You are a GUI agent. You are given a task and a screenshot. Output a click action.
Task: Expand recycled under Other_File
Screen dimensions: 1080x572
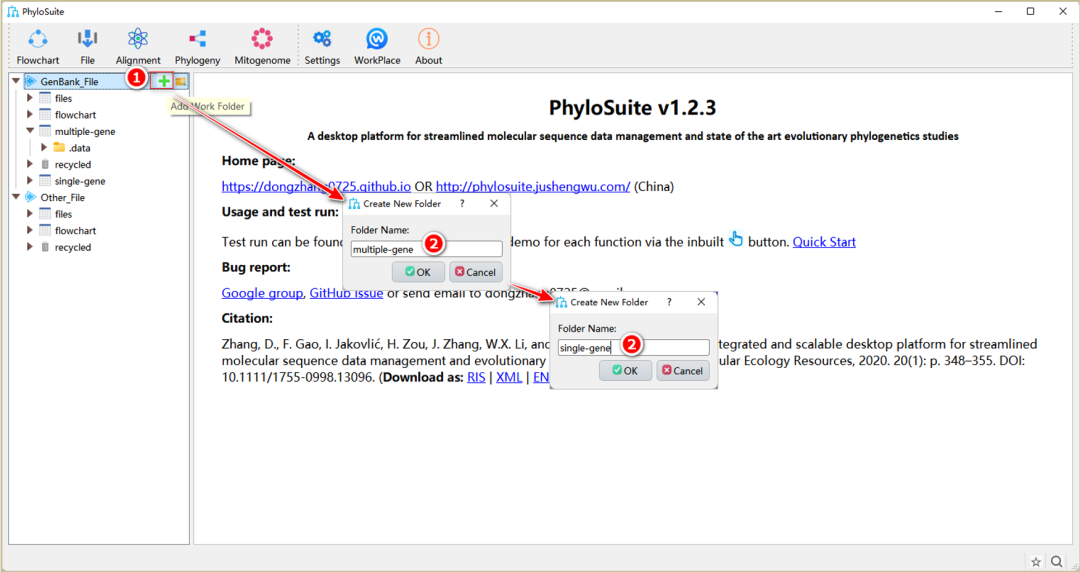(x=30, y=247)
